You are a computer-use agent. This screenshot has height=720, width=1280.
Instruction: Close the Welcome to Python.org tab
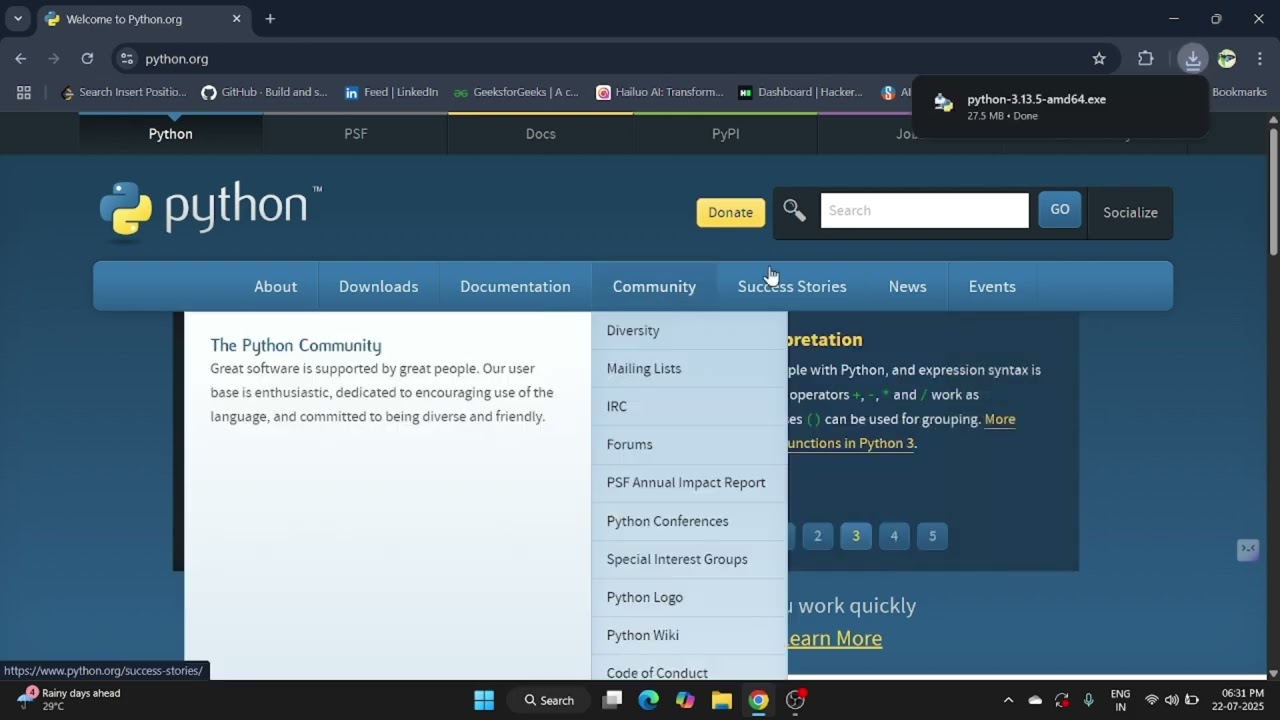[236, 18]
